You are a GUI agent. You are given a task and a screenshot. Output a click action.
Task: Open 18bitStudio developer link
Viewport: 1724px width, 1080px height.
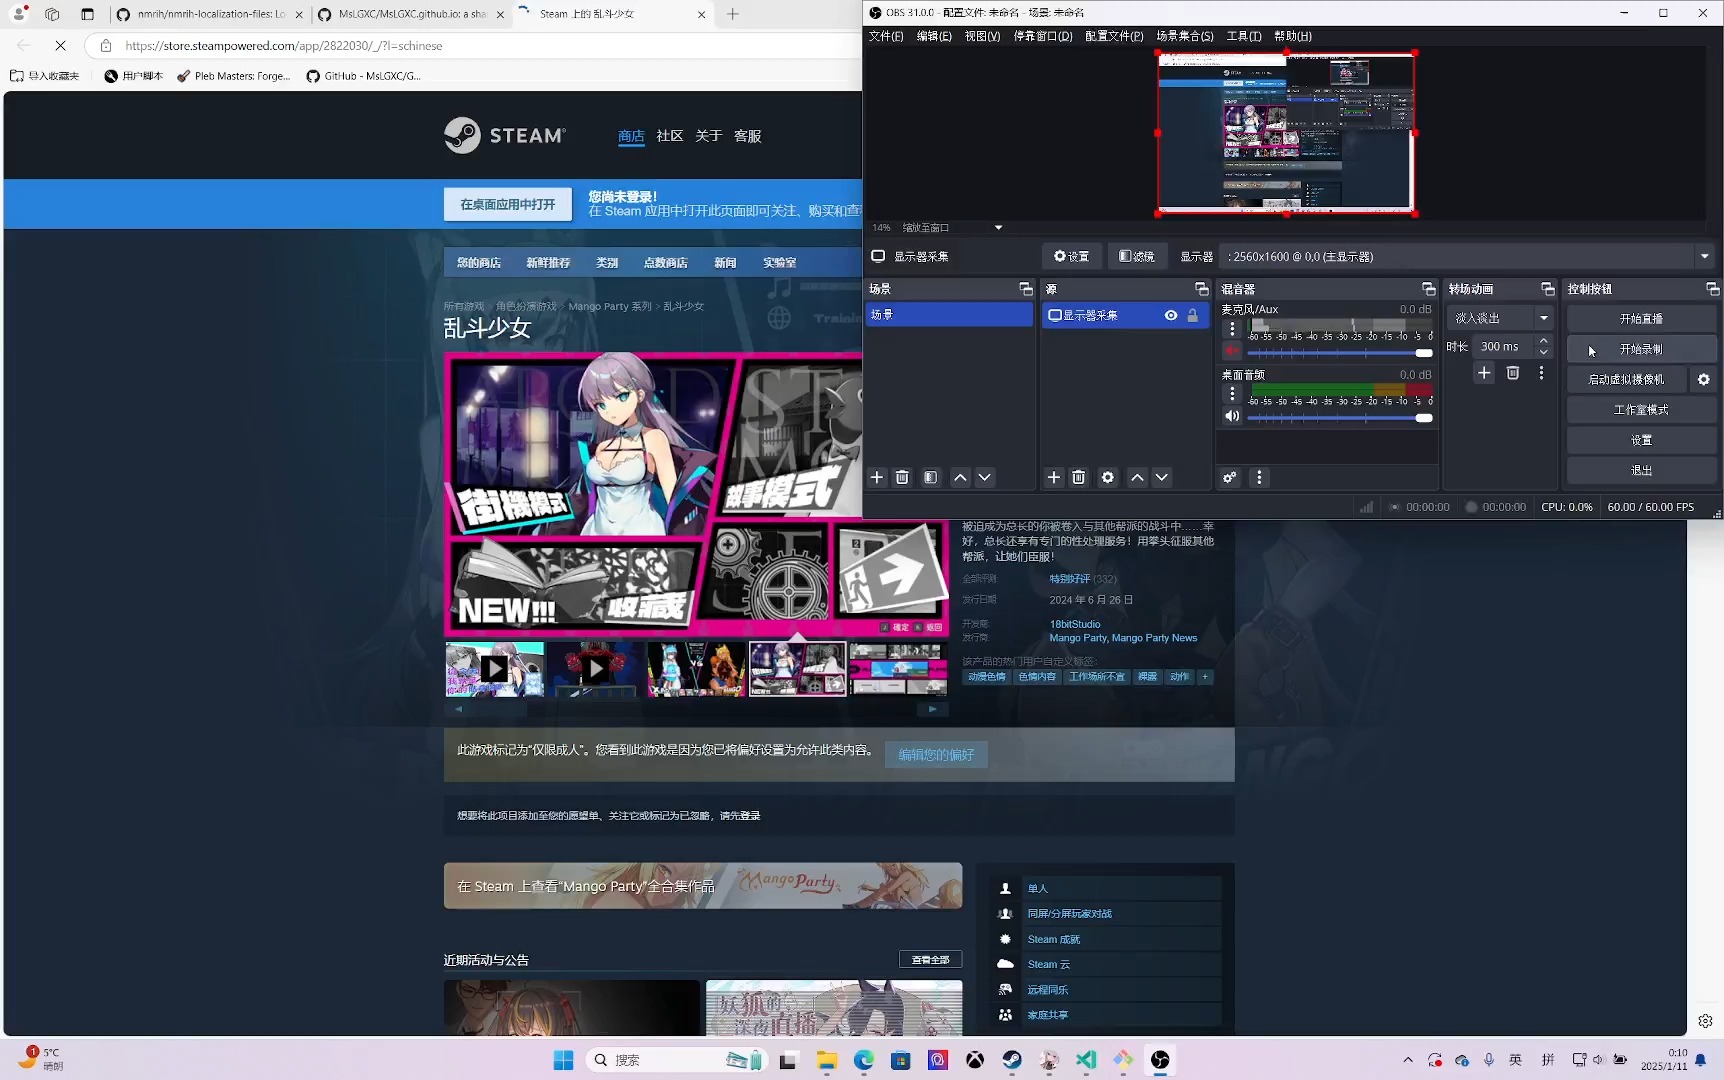[1075, 624]
